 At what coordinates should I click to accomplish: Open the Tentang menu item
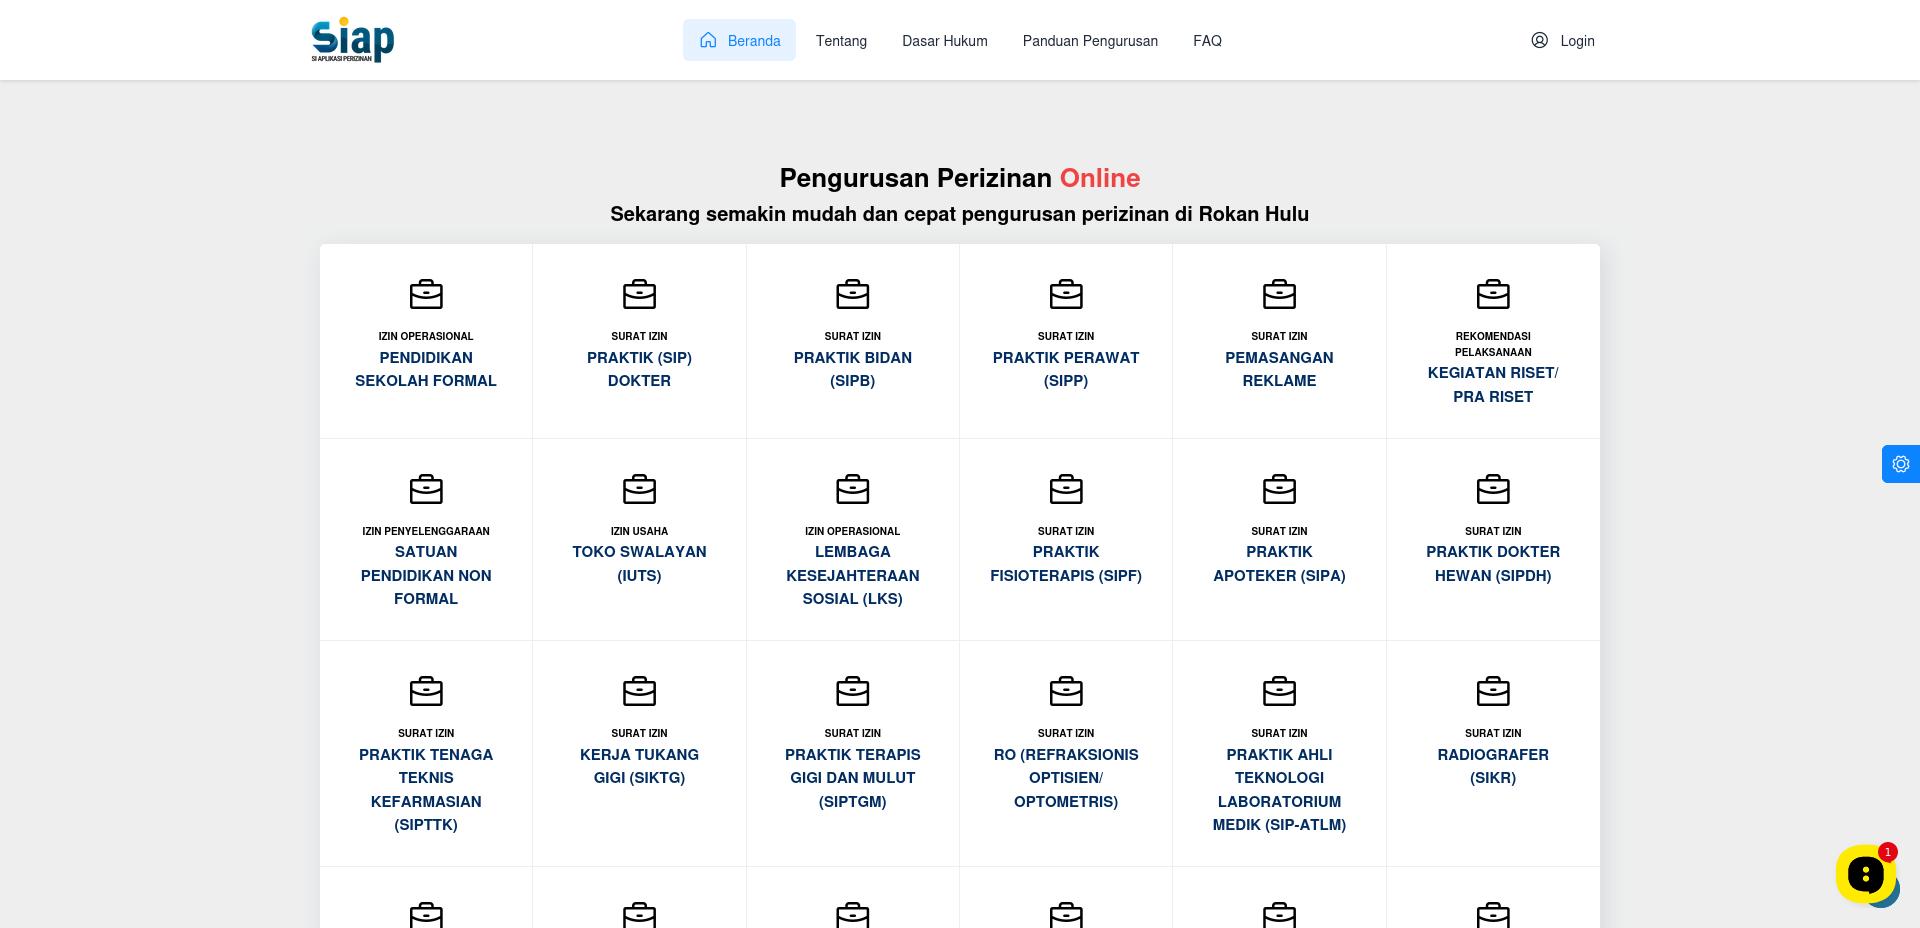point(841,41)
